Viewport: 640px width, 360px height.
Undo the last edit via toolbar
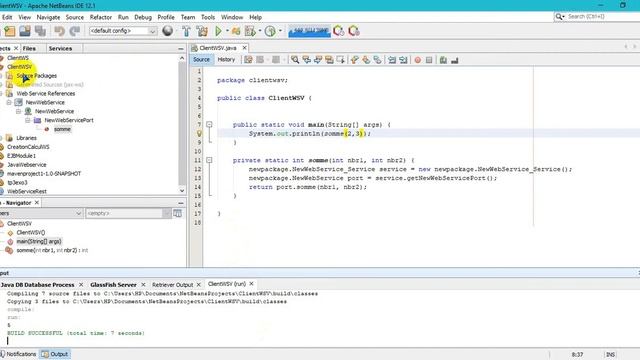click(x=60, y=31)
